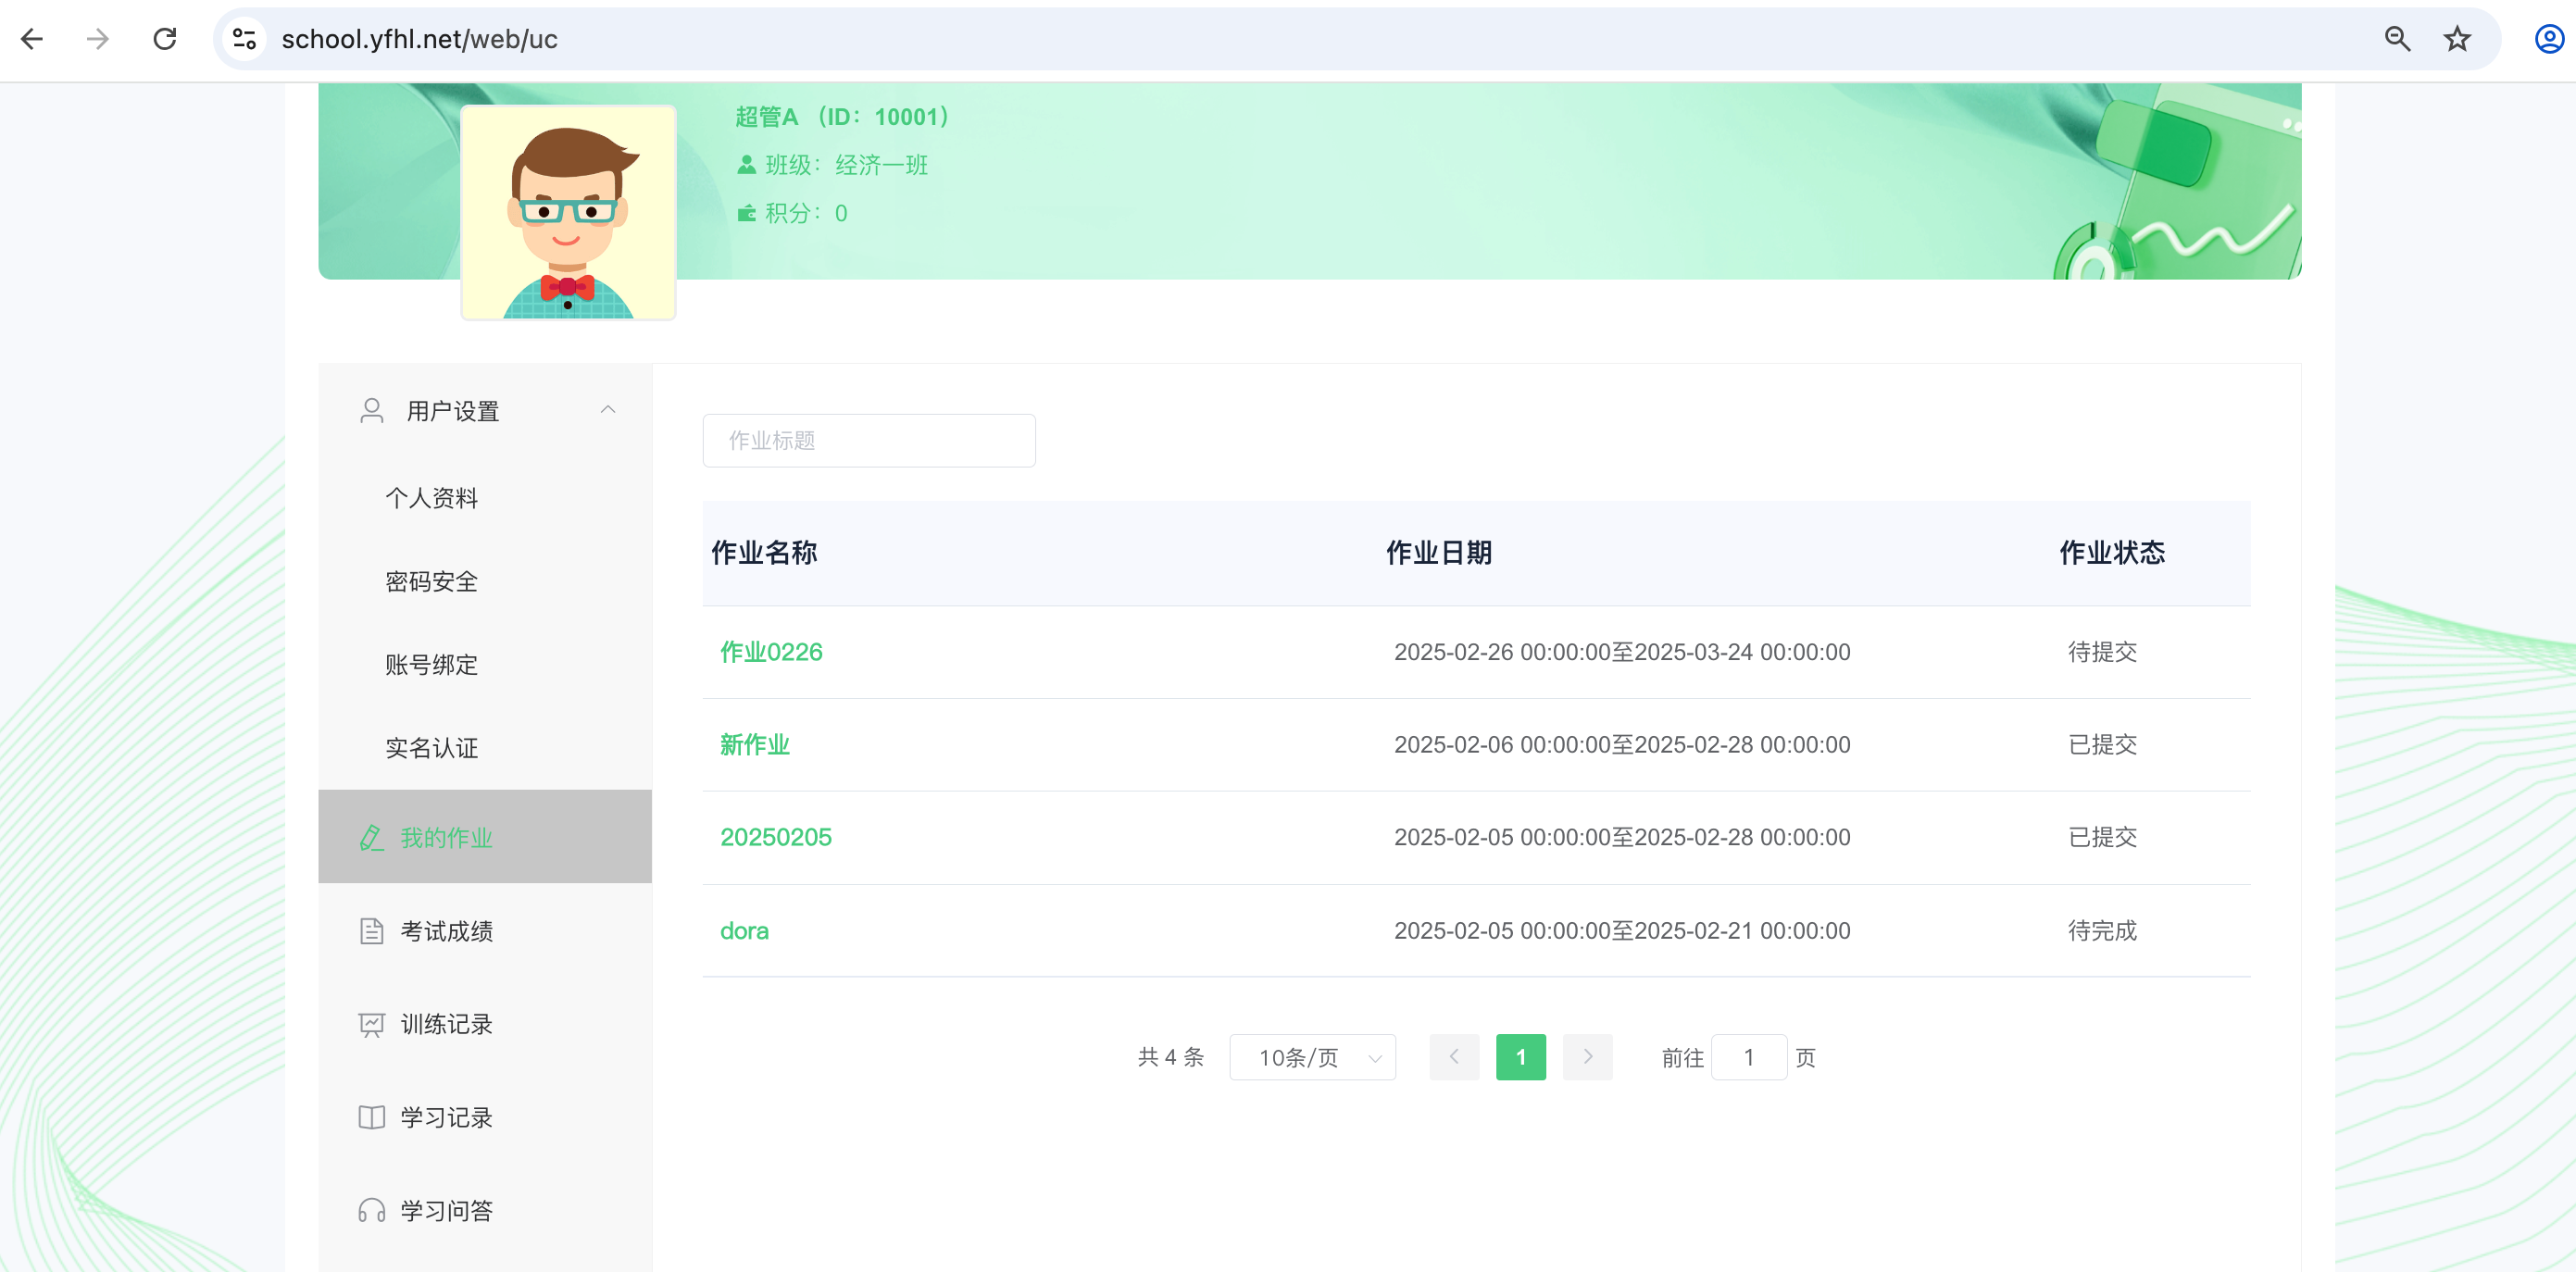Click the 积分: 0 points text
Viewport: 2576px width, 1272px height.
[x=806, y=213]
